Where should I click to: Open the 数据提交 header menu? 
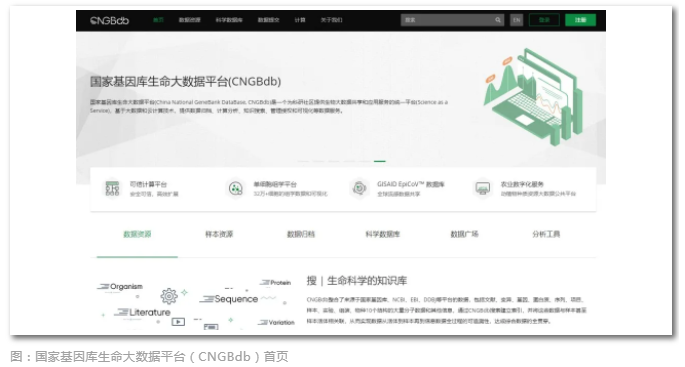(268, 20)
